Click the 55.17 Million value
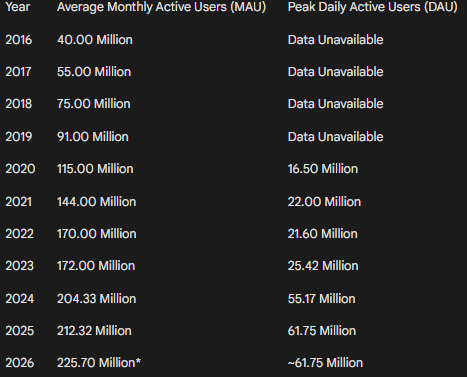 click(x=322, y=299)
